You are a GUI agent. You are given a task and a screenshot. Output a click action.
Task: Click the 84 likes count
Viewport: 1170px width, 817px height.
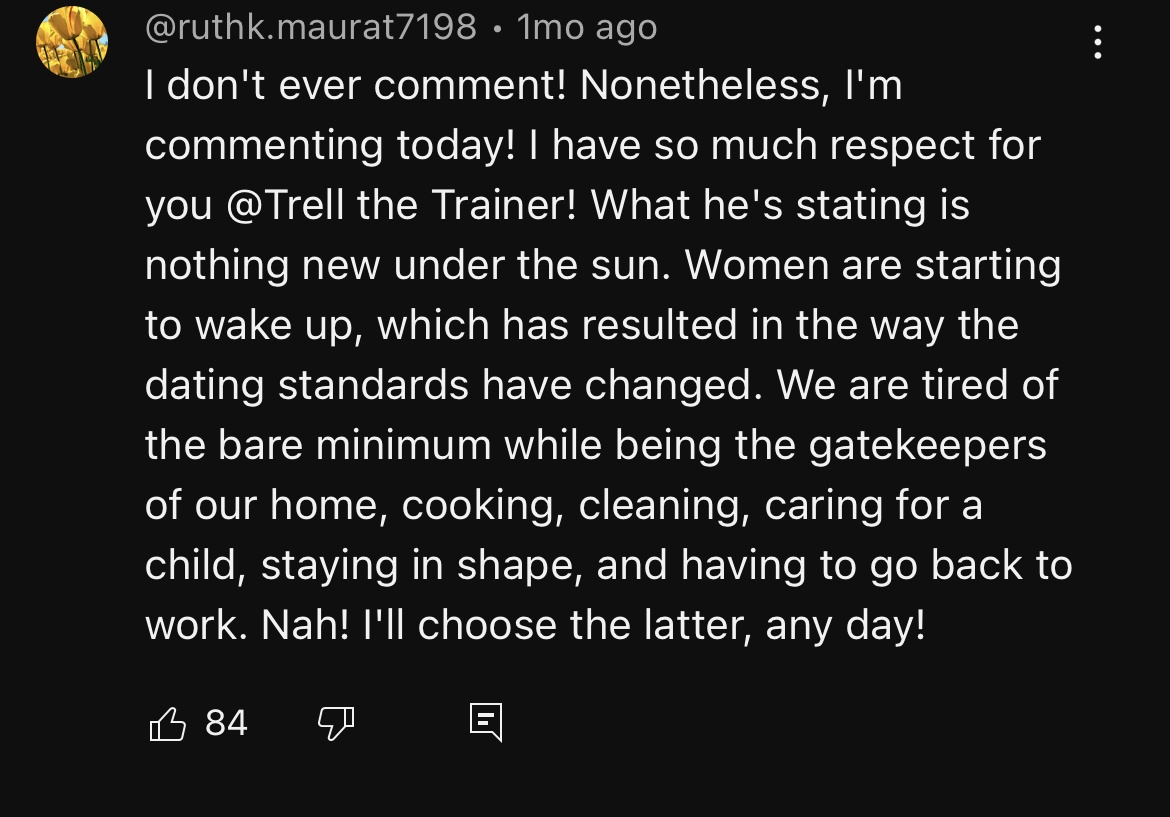(226, 722)
